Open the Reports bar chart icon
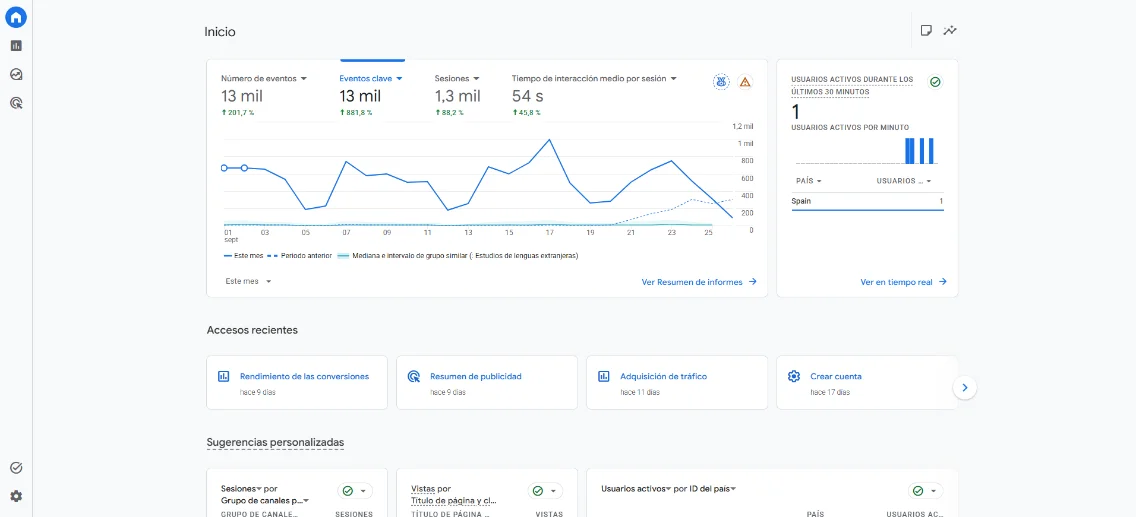The height and width of the screenshot is (517, 1136). [16, 46]
